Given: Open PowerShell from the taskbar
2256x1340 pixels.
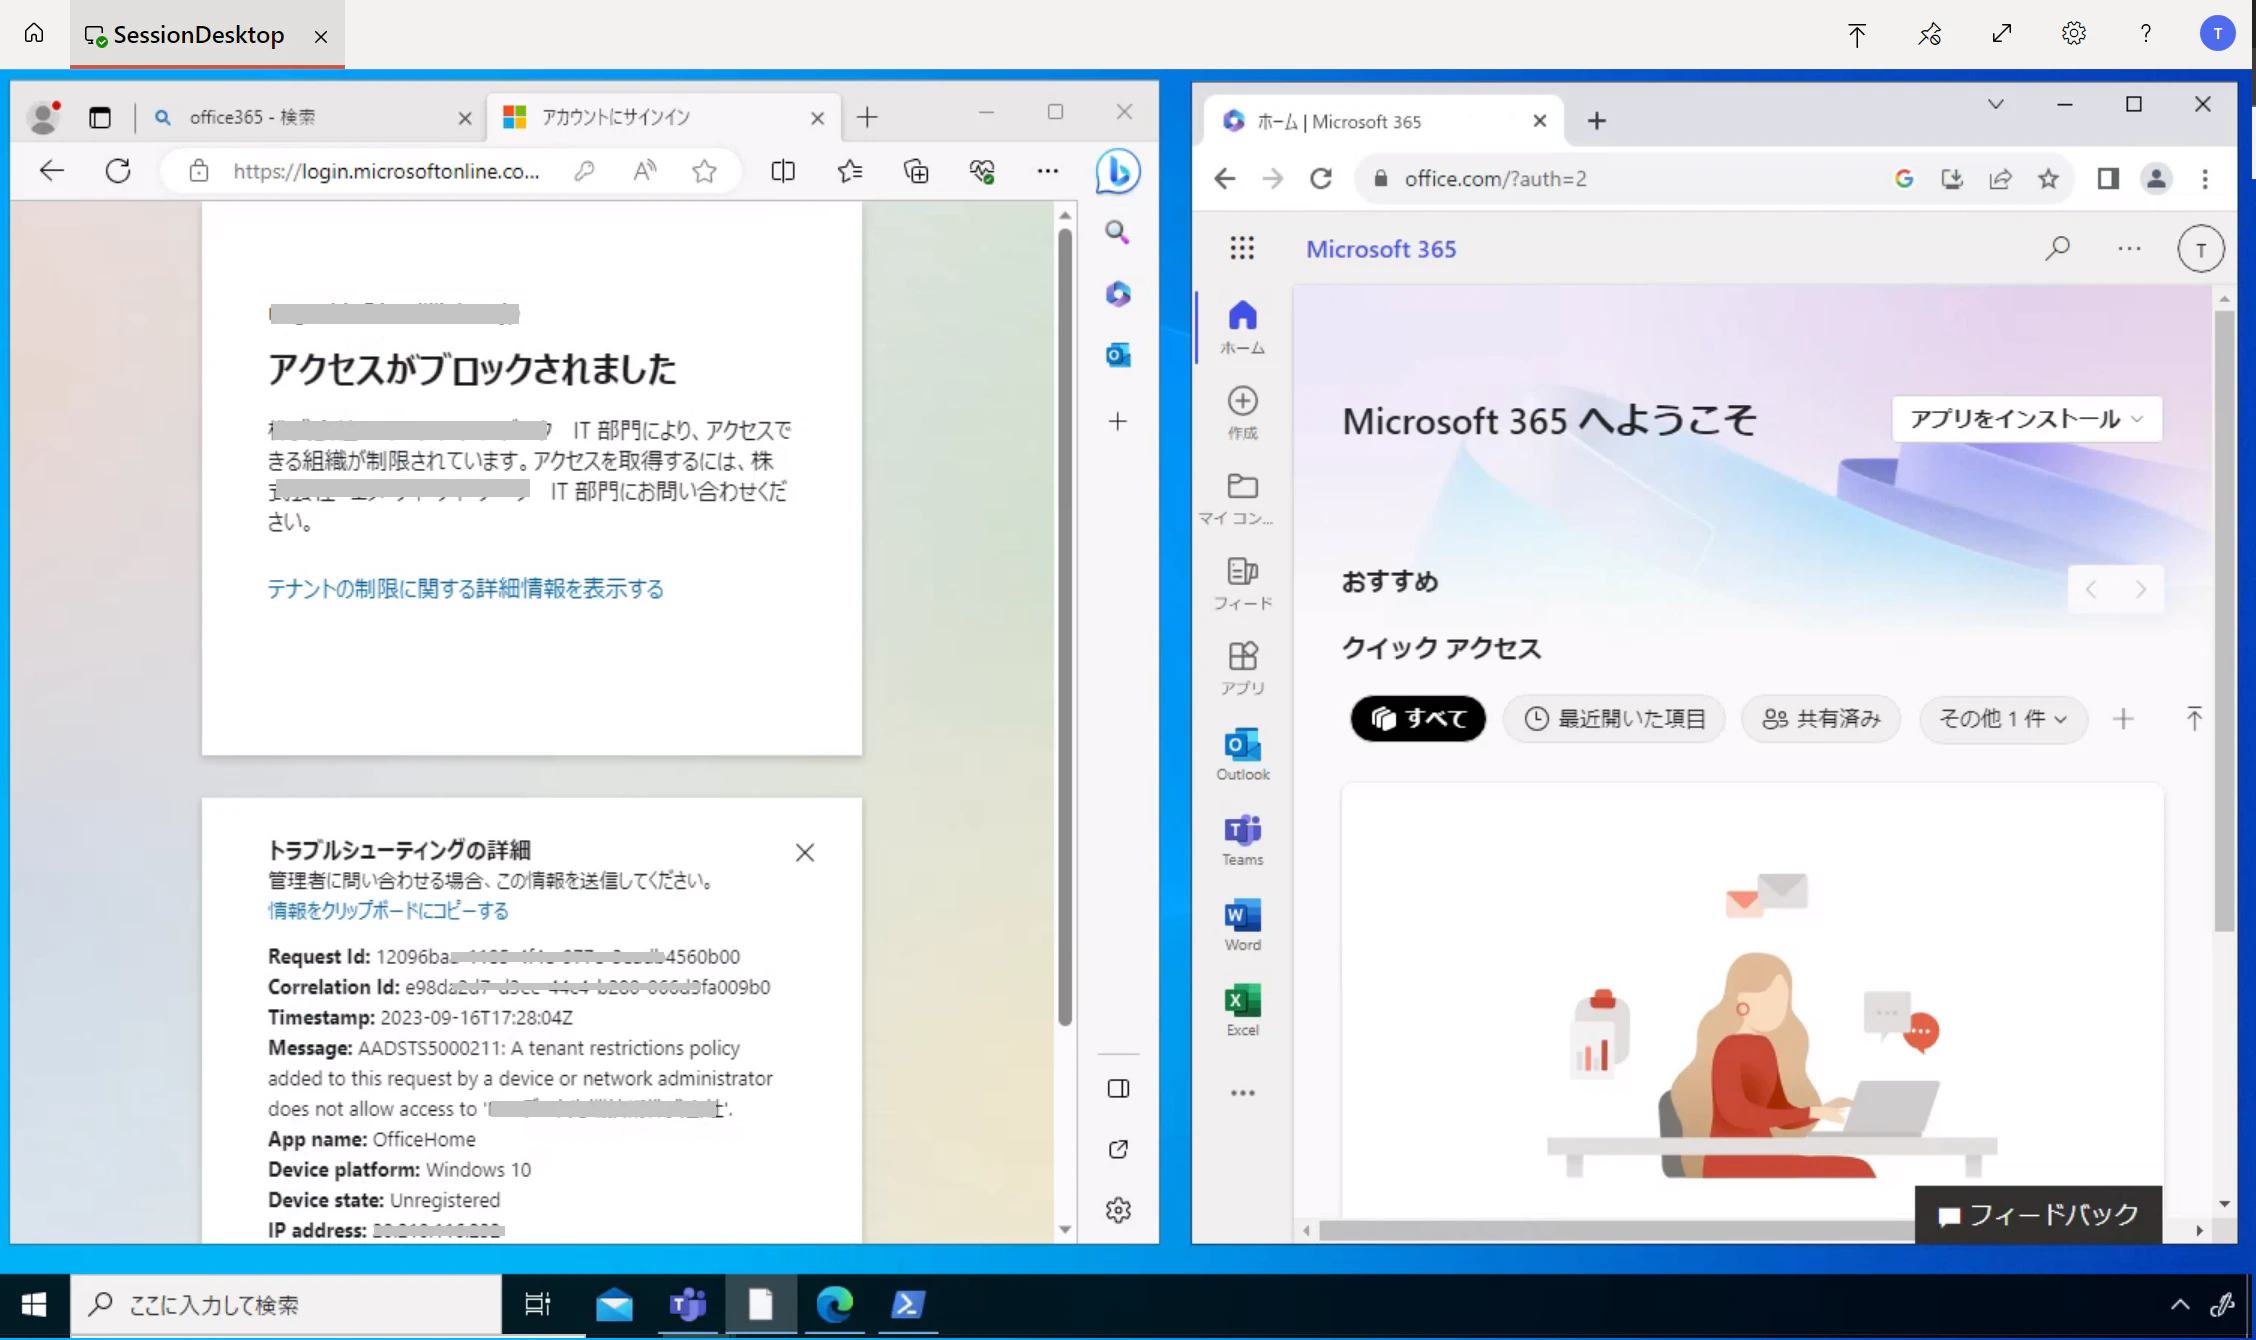Looking at the screenshot, I should pyautogui.click(x=908, y=1304).
